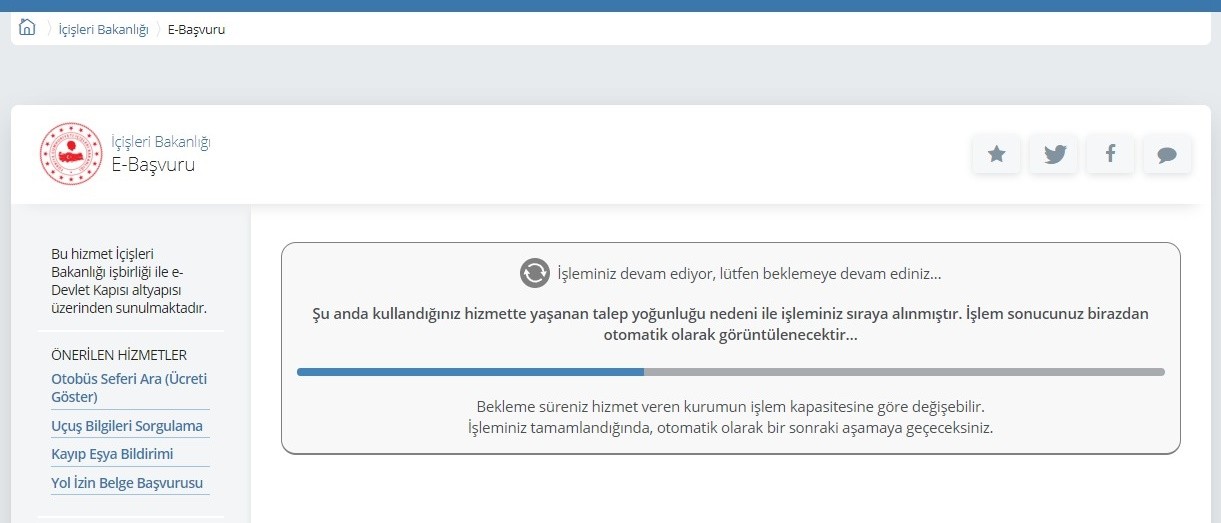
Task: Open the Otobüs Seferi Ara link
Action: point(129,388)
